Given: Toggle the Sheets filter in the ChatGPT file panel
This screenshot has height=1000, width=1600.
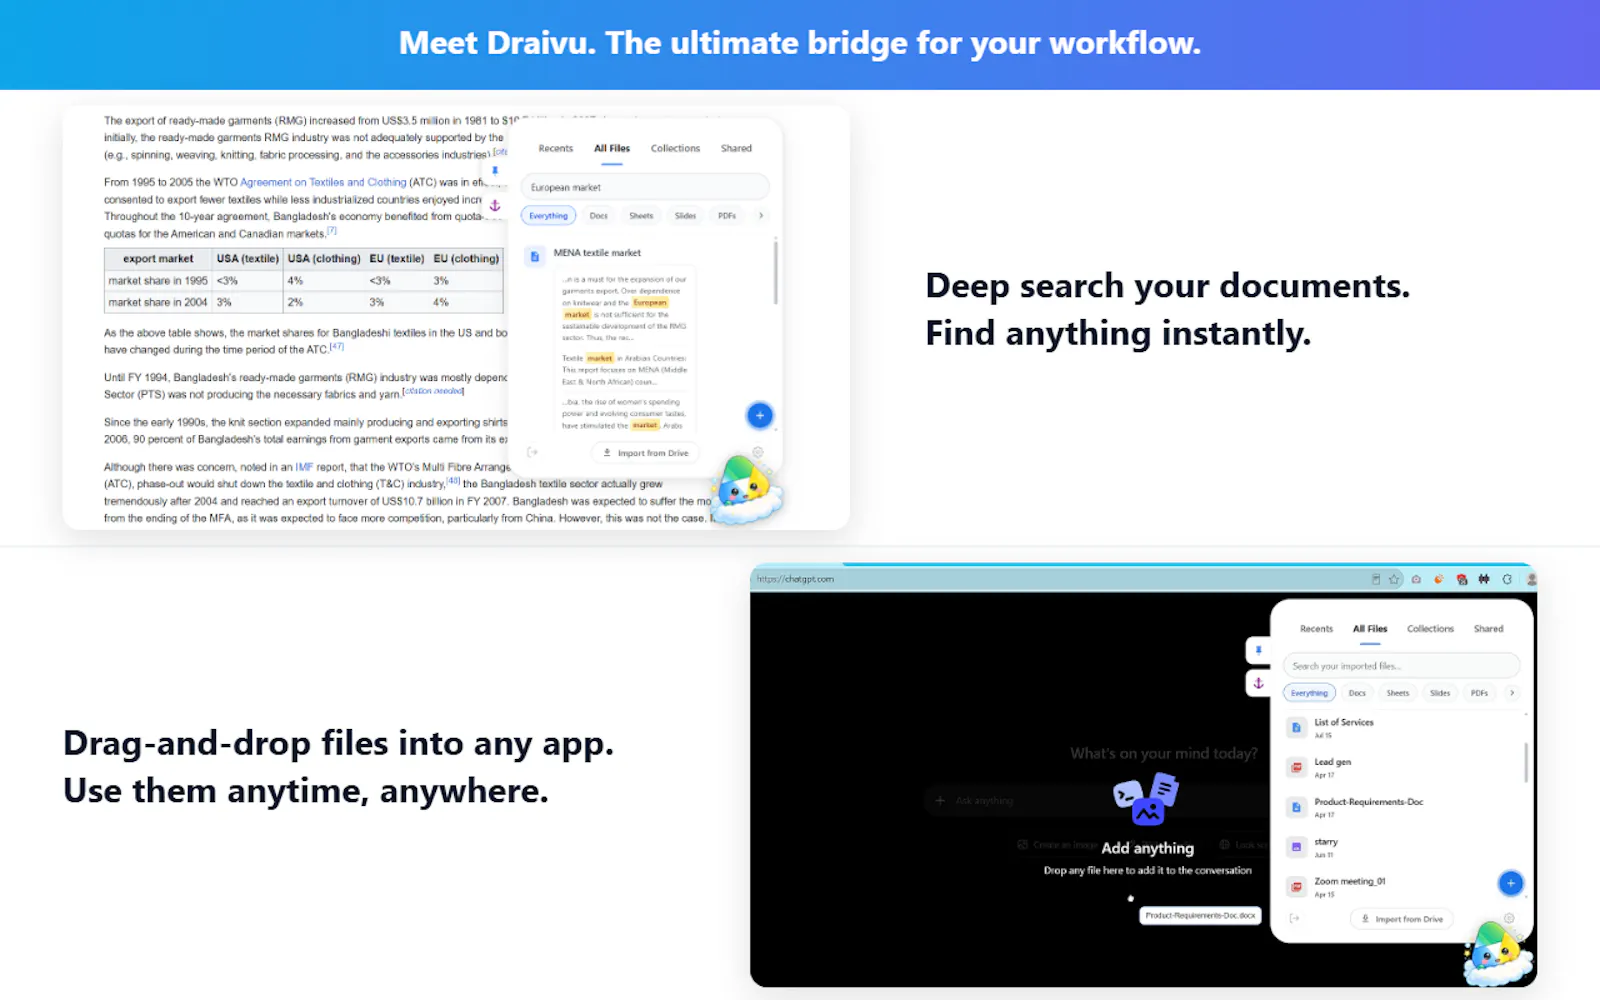Looking at the screenshot, I should [x=1398, y=693].
